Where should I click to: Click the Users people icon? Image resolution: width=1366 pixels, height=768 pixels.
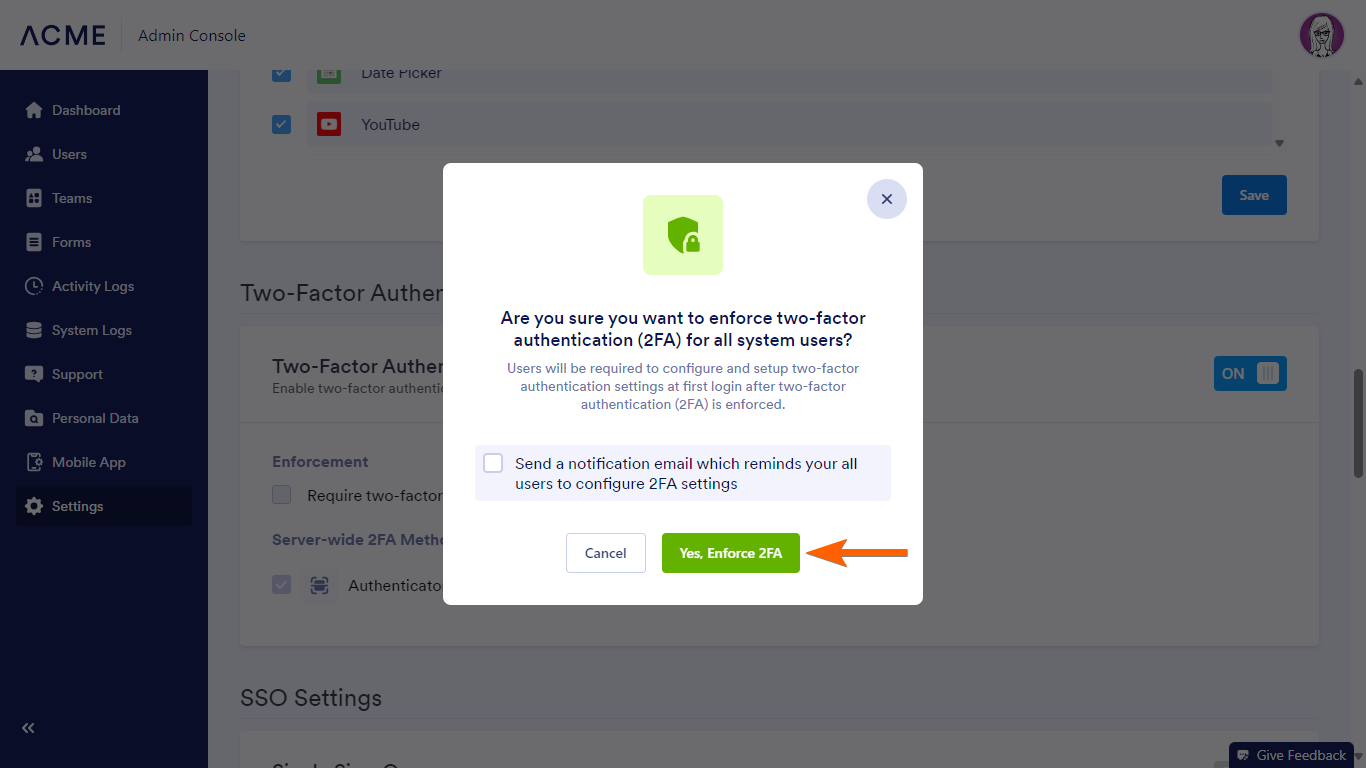pos(34,154)
